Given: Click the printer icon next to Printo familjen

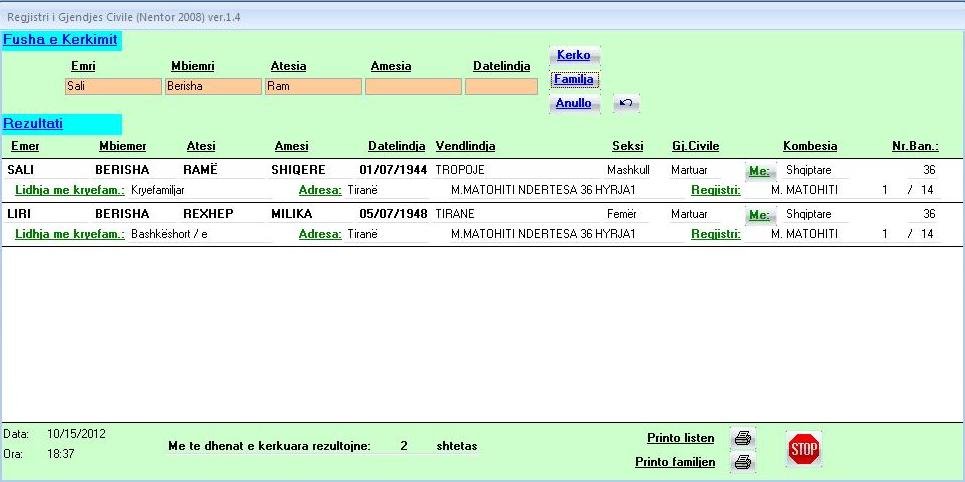Looking at the screenshot, I should click(x=742, y=462).
